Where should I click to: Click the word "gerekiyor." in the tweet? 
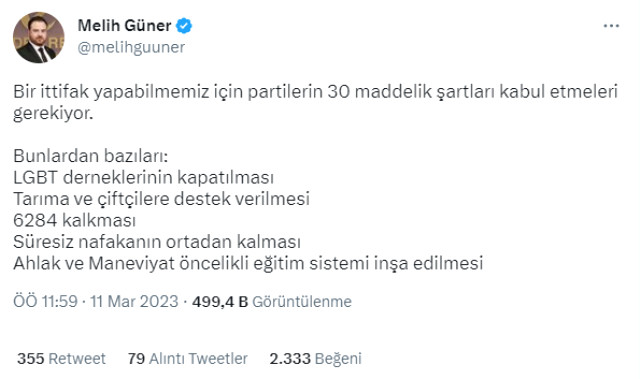click(x=53, y=113)
